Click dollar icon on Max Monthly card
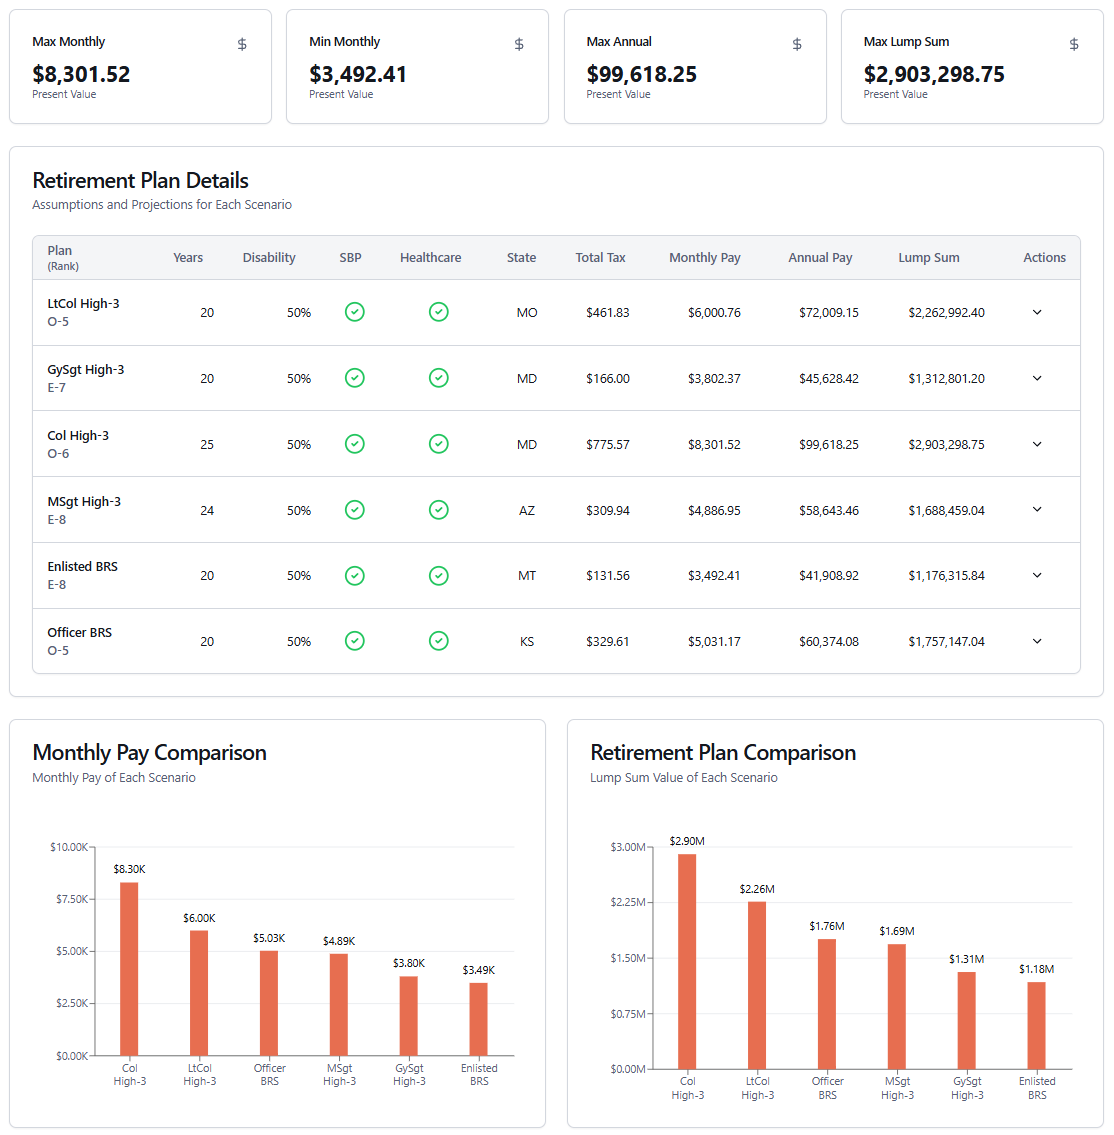The height and width of the screenshot is (1135, 1114). click(x=242, y=44)
